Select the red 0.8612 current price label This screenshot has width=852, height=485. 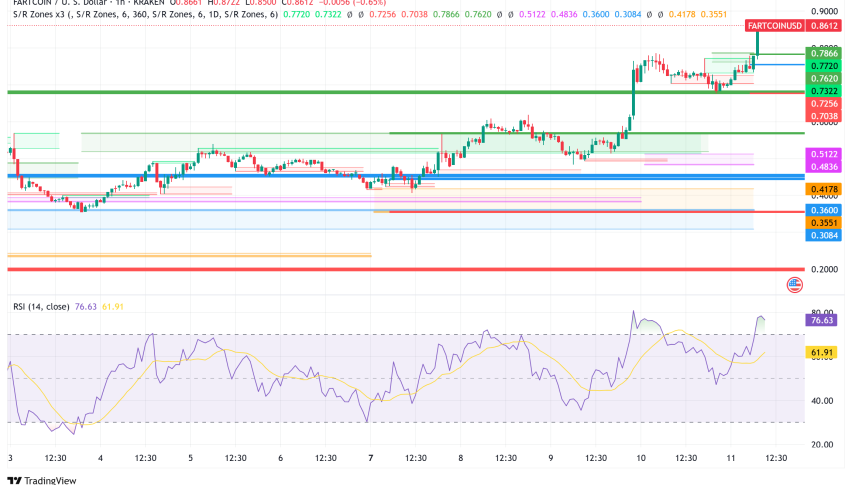click(824, 26)
